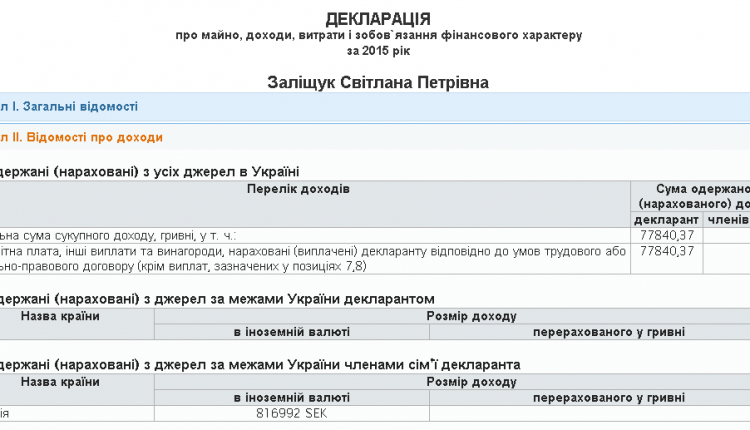
Task: Expand section I Загальні відомості header
Action: [69, 106]
